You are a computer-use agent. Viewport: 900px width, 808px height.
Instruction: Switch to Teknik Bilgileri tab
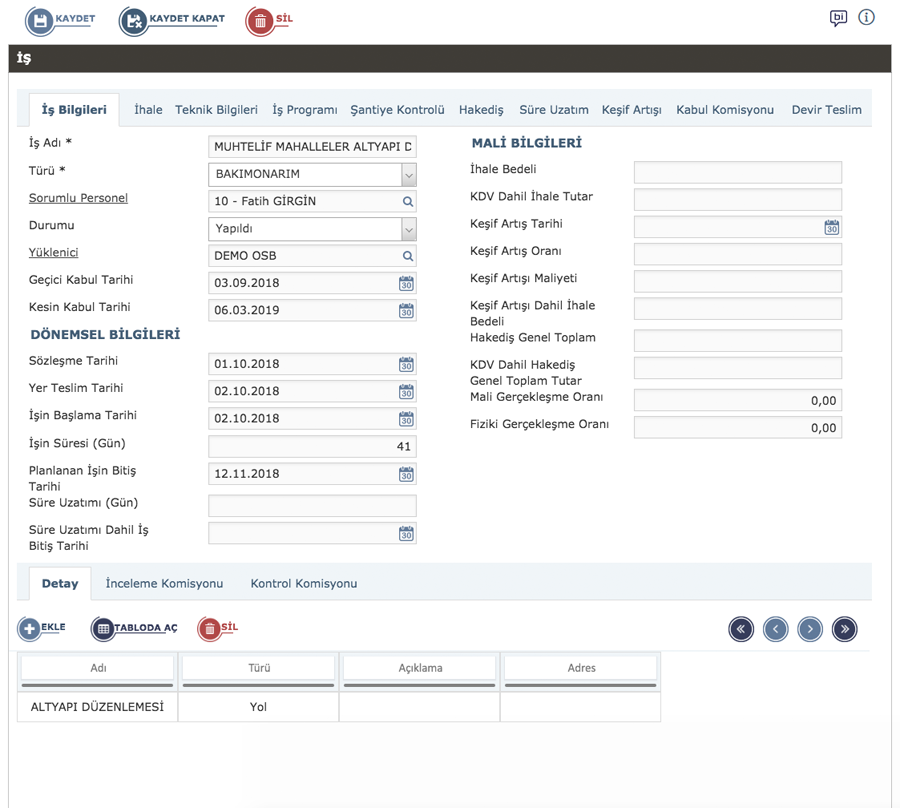pyautogui.click(x=216, y=110)
